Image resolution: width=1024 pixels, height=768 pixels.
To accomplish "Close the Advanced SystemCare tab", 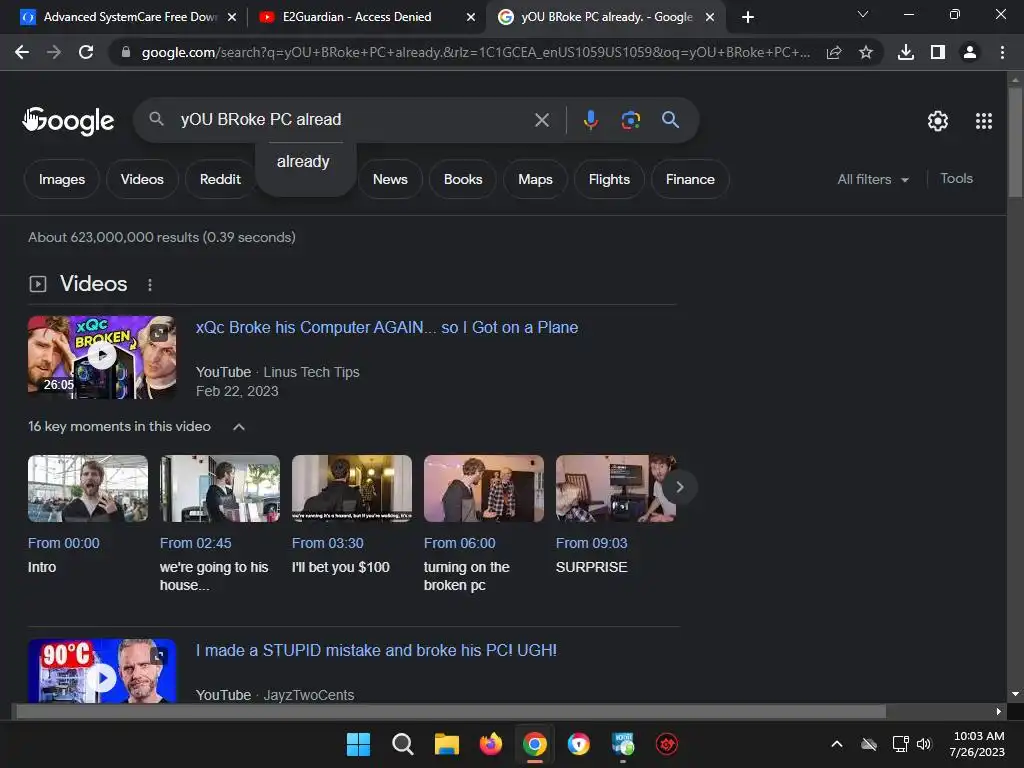I will coord(232,17).
